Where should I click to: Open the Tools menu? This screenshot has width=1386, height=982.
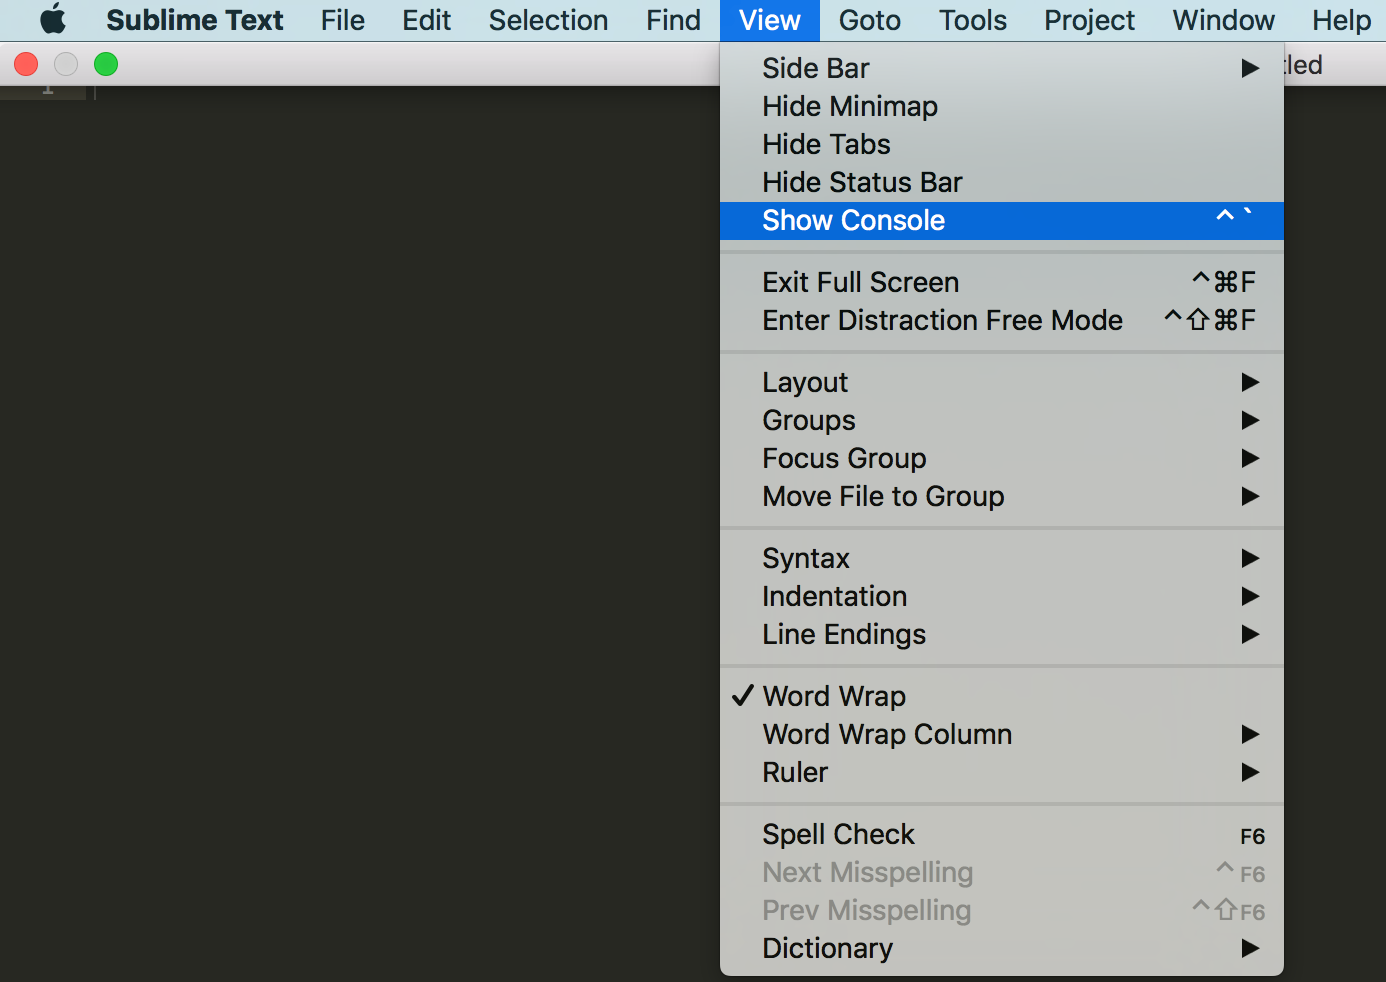[x=973, y=20]
